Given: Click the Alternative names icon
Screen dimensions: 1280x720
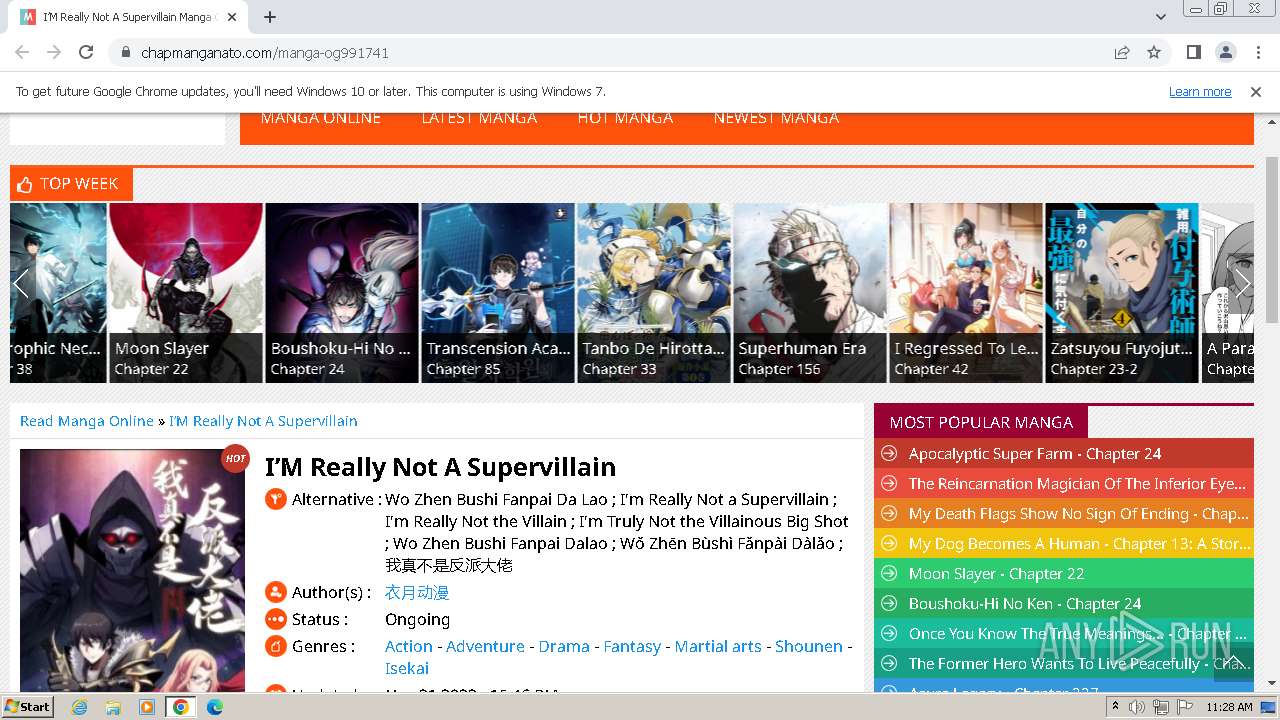Looking at the screenshot, I should (276, 499).
